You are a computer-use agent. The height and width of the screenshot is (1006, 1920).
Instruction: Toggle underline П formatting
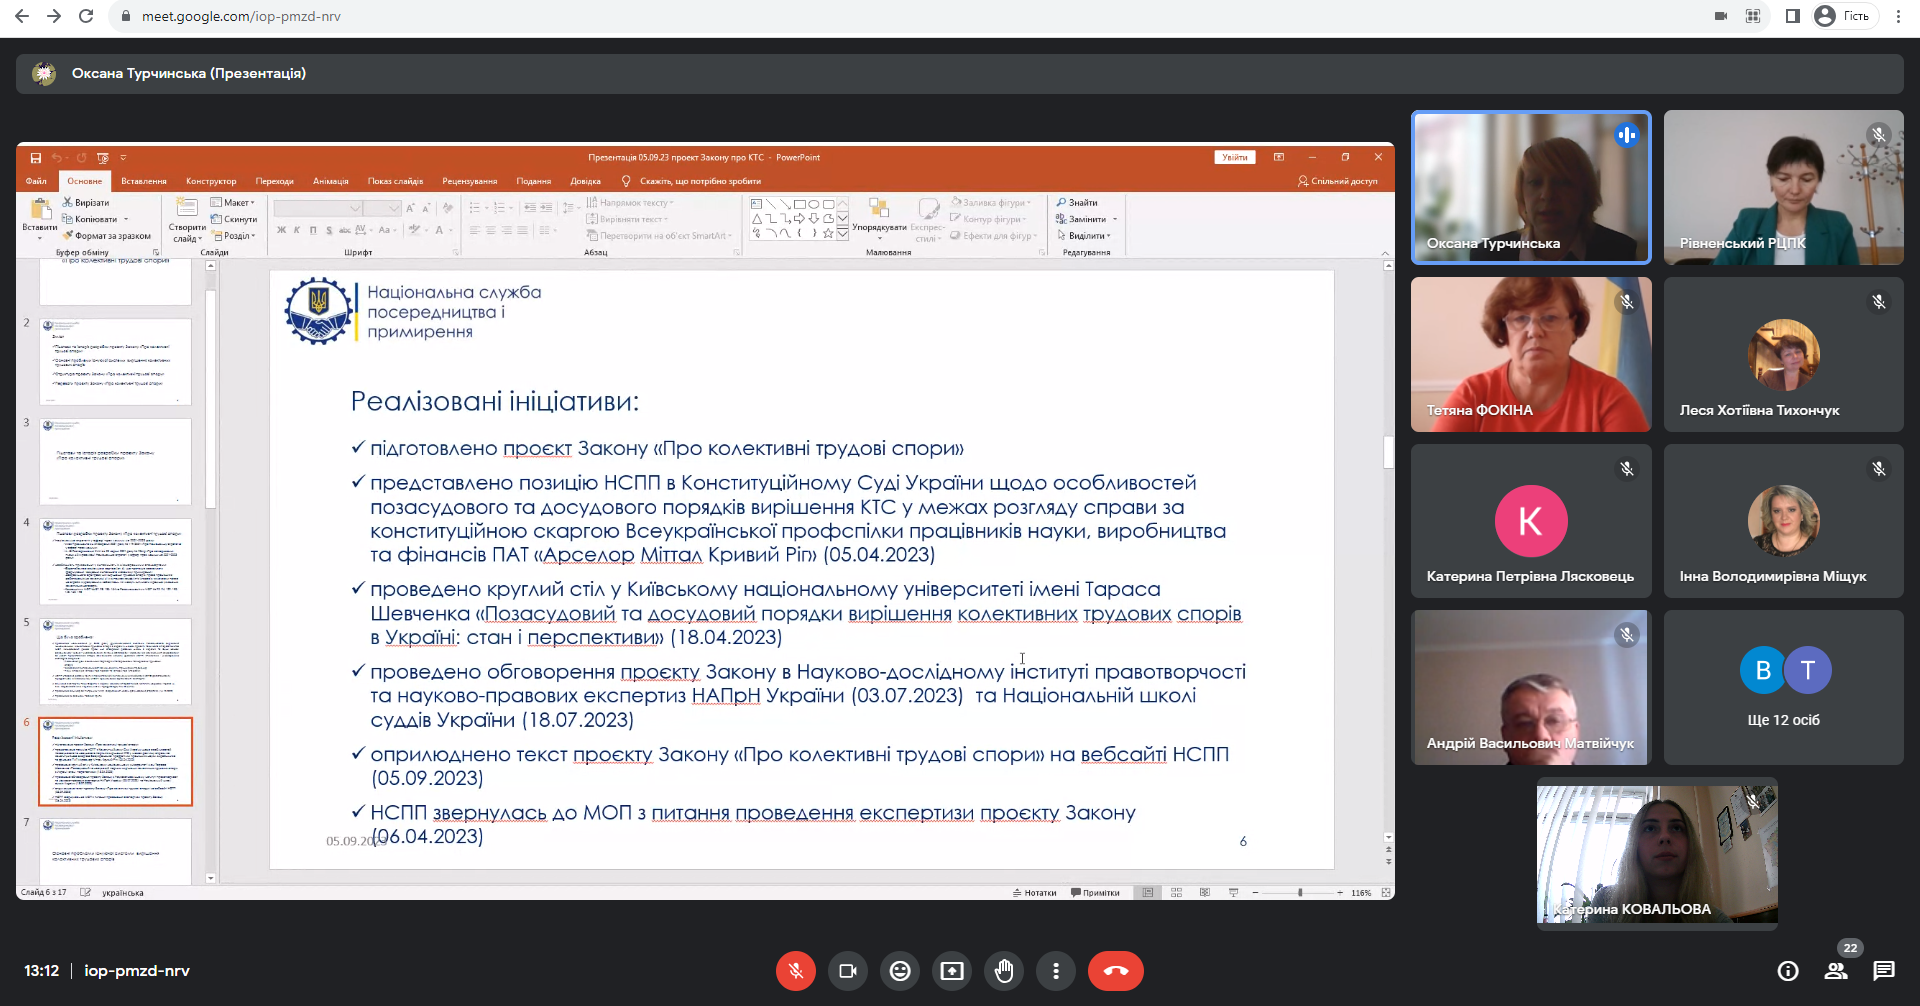[313, 230]
